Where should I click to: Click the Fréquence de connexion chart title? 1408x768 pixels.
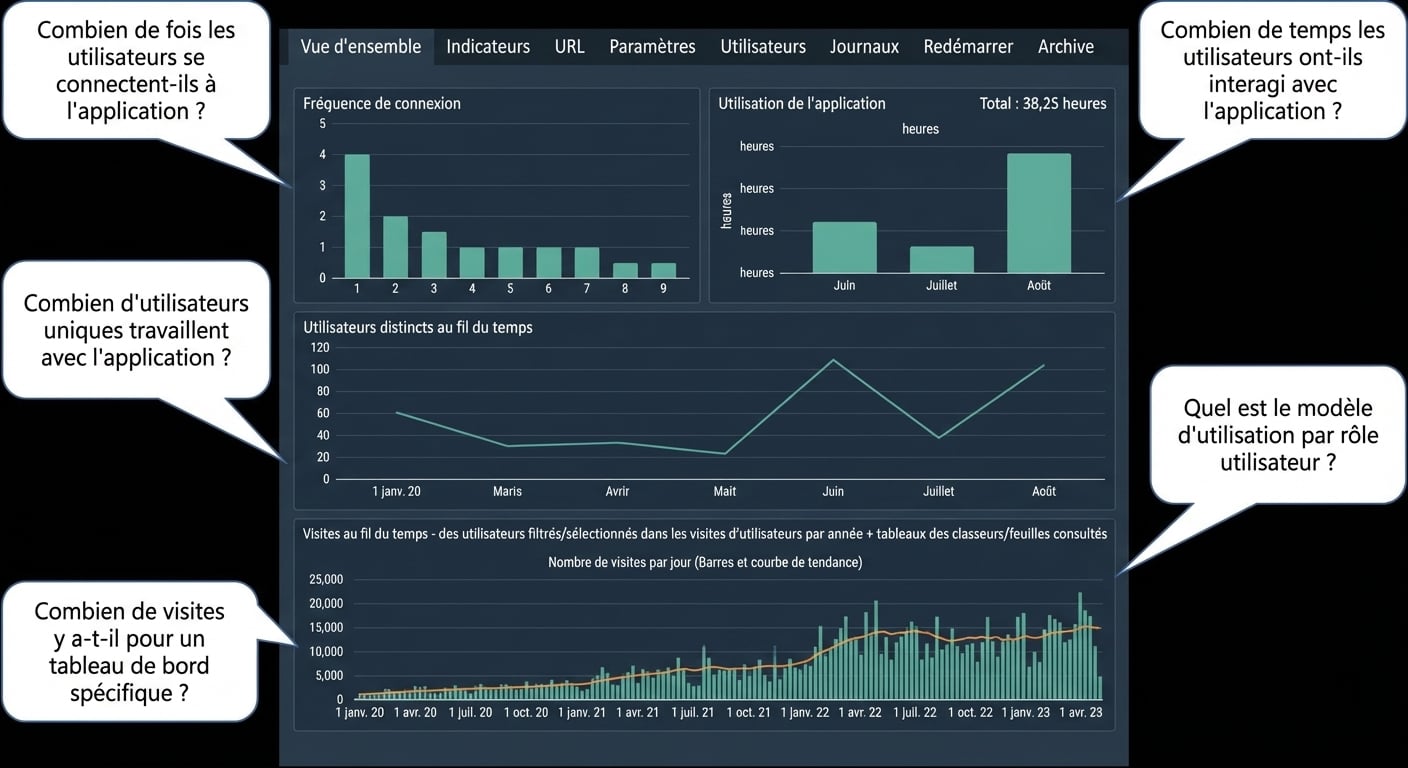pyautogui.click(x=382, y=103)
